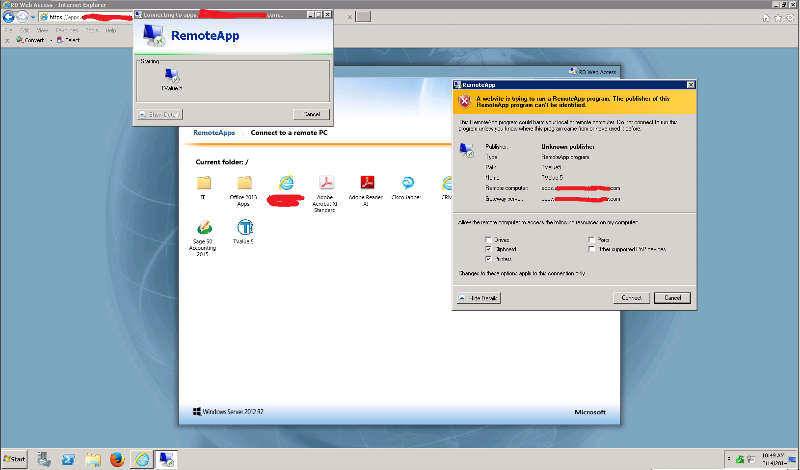The height and width of the screenshot is (470, 800).
Task: Close the PDF toolbar with its X
Action: [x=7, y=40]
